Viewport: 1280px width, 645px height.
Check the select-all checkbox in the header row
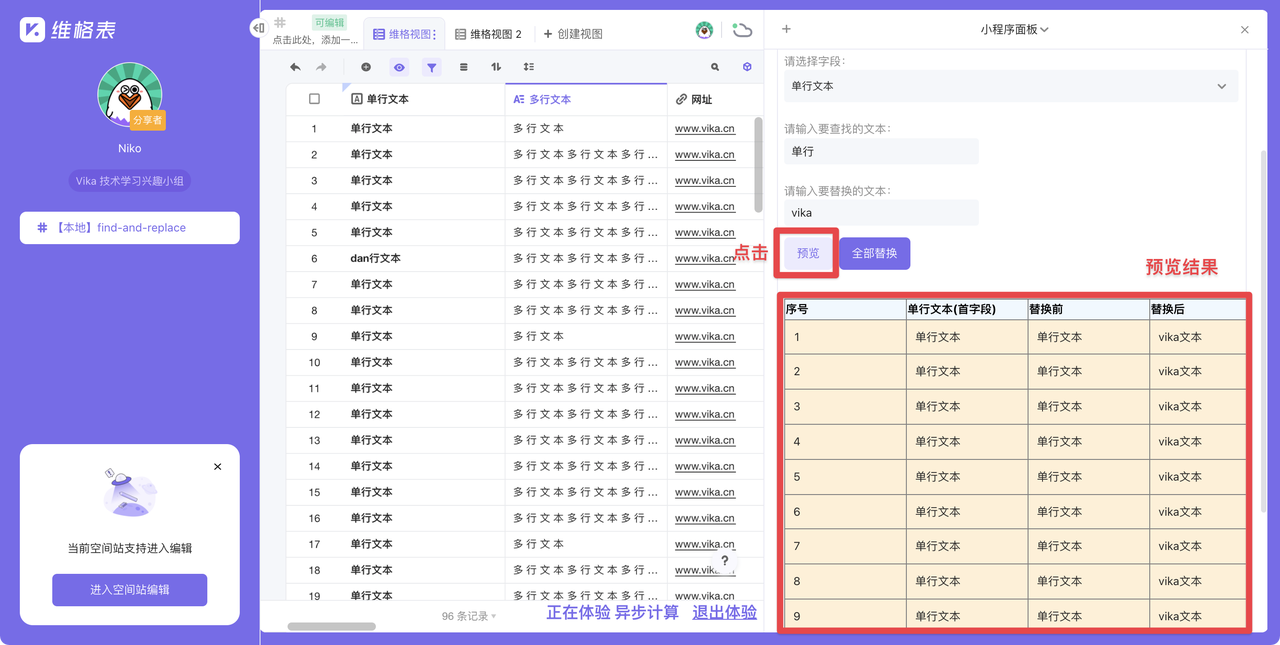[x=314, y=98]
